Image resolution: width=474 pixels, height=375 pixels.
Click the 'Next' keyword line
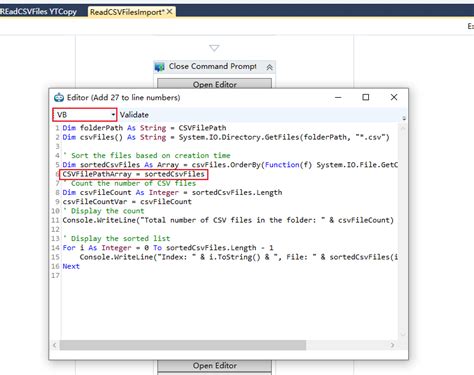[71, 267]
